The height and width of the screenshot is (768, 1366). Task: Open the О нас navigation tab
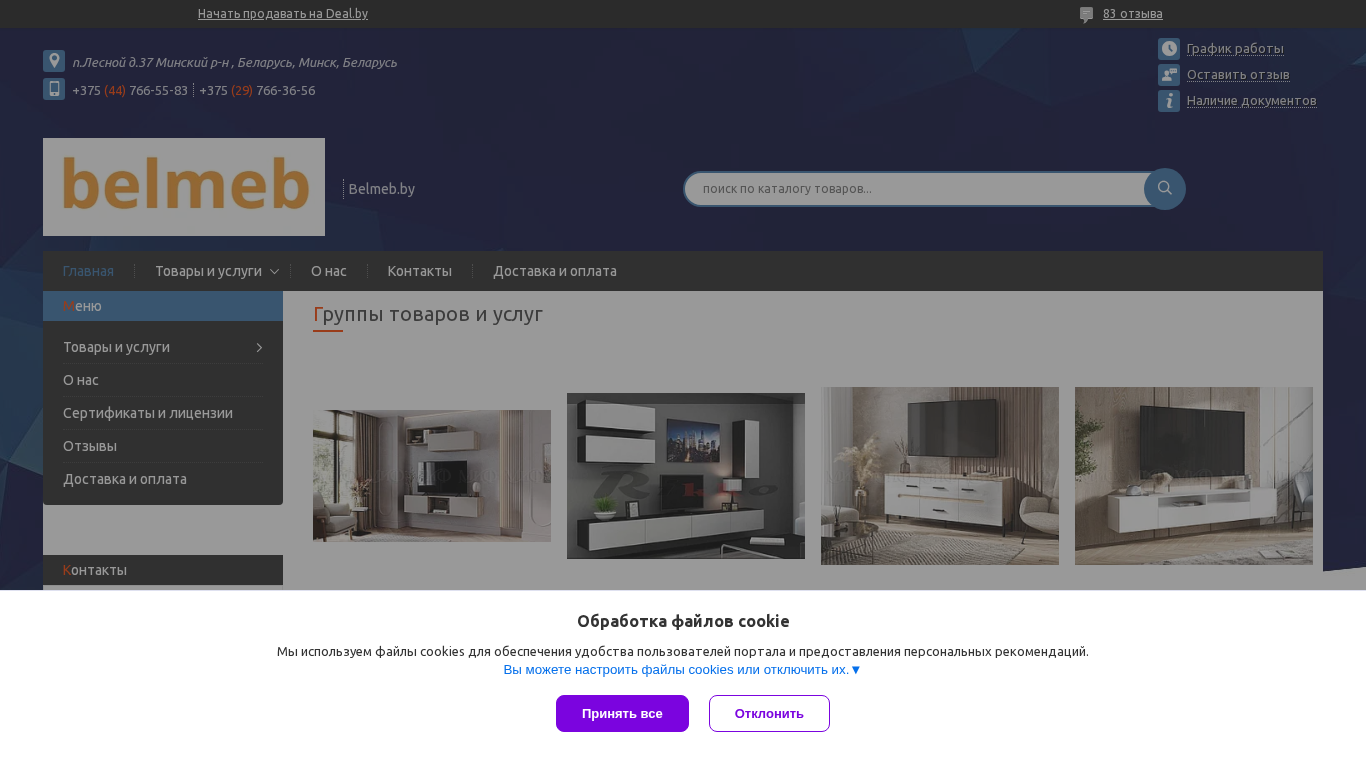tap(329, 271)
